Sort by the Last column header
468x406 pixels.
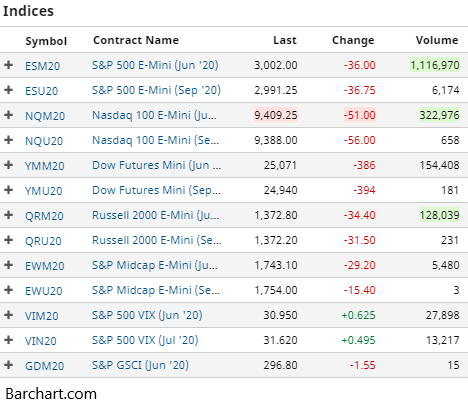[285, 40]
